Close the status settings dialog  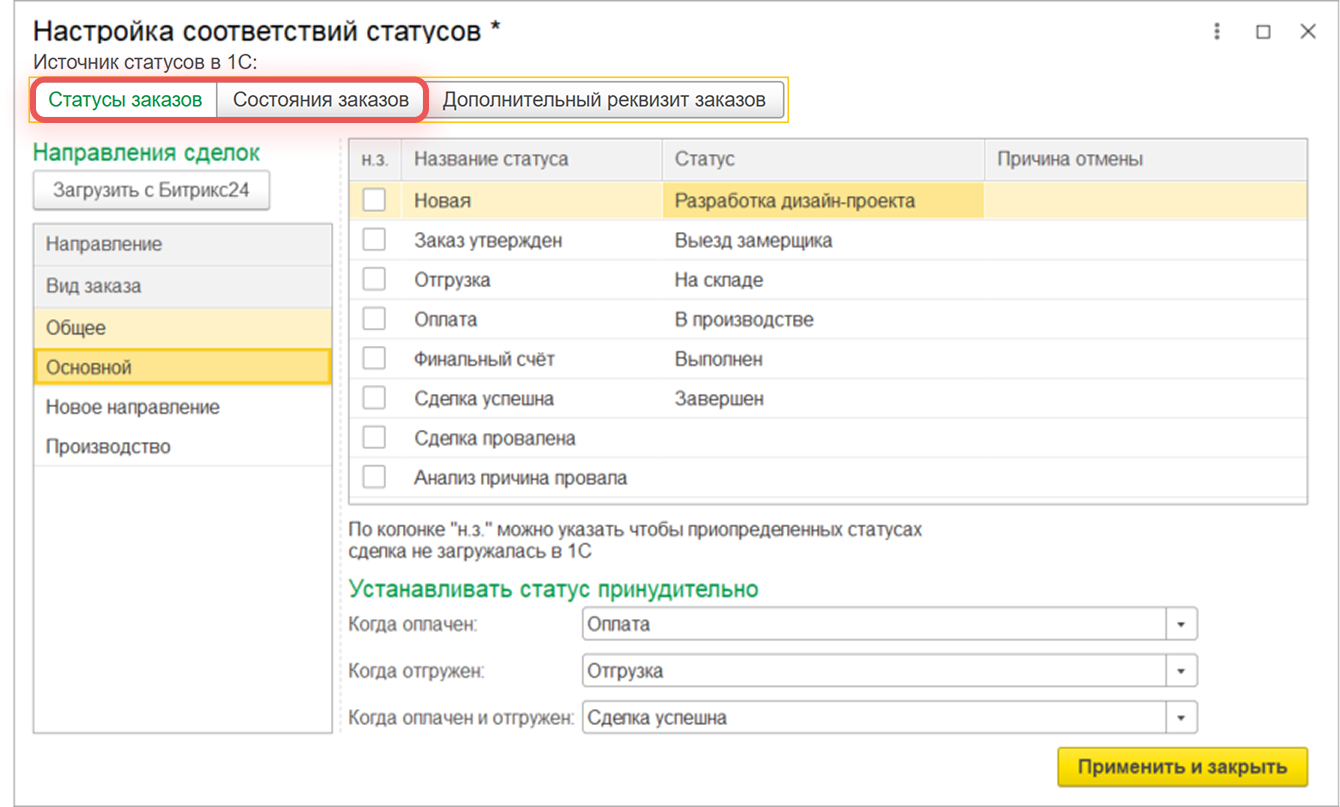pos(1307,31)
